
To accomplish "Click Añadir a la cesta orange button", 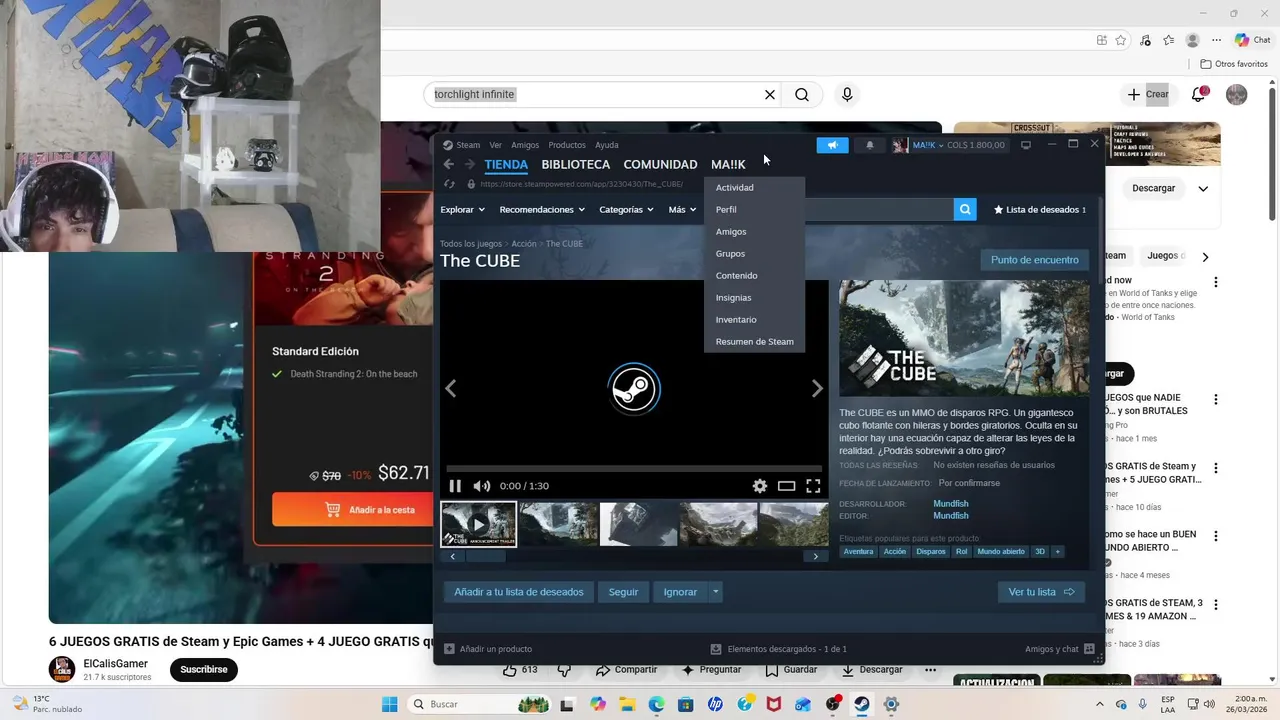I will click(x=369, y=510).
